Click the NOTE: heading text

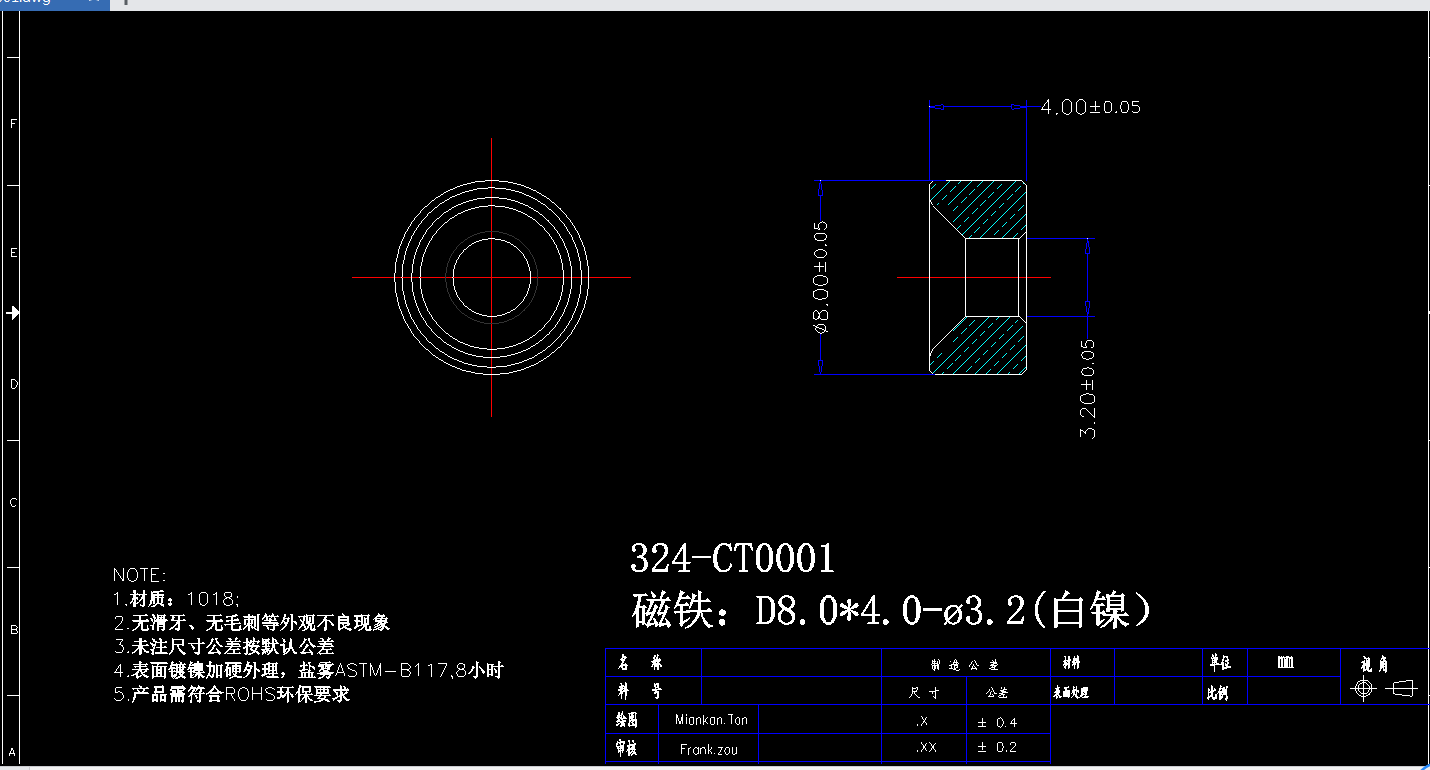(140, 575)
